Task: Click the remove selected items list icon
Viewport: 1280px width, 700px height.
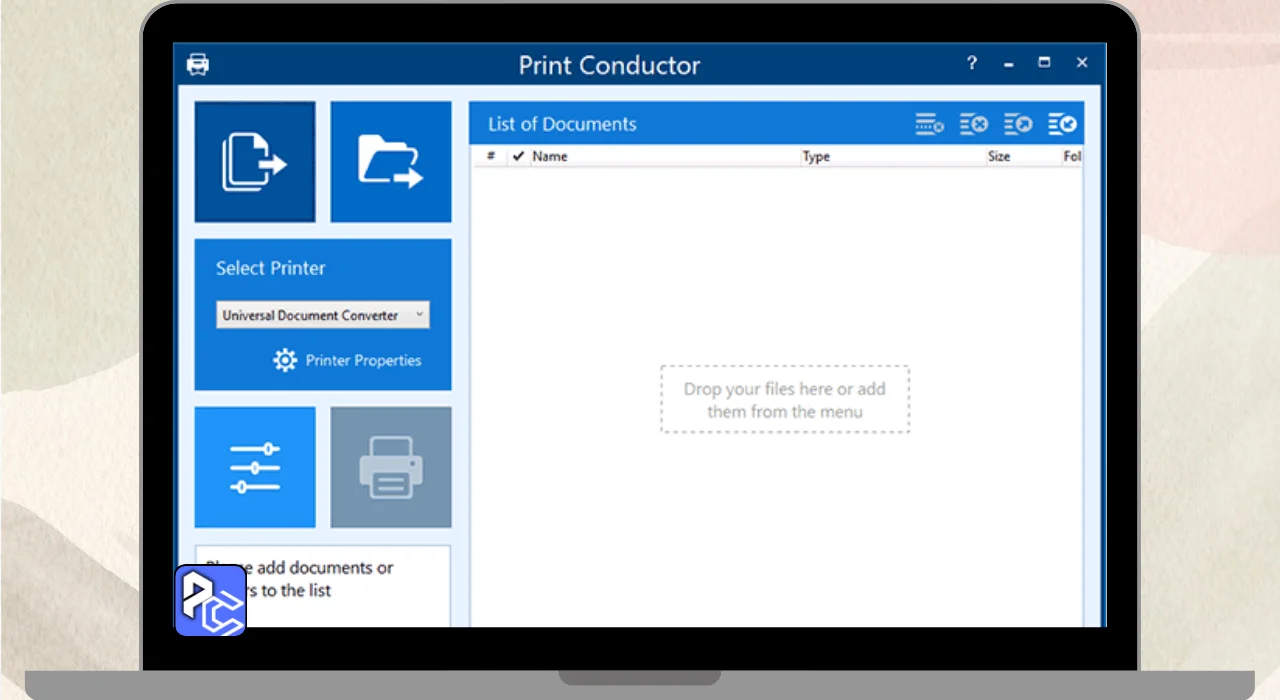Action: click(974, 124)
